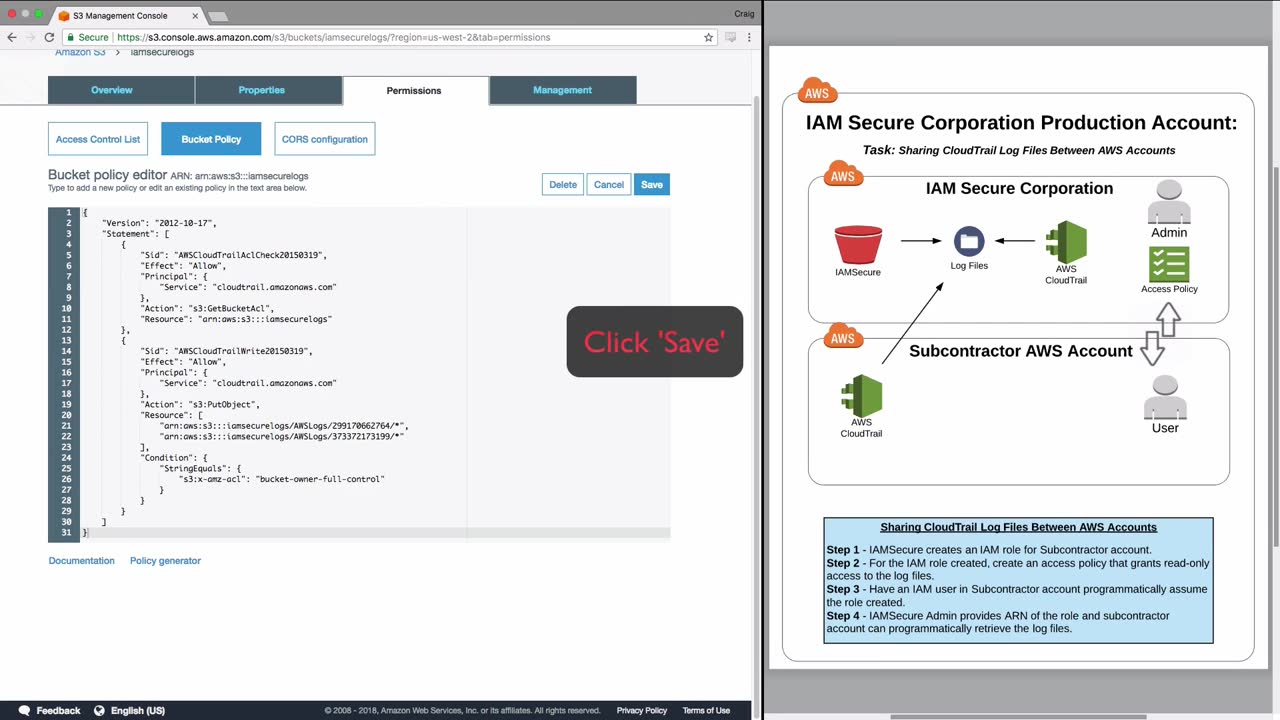Screen dimensions: 1280x720
Task: Close the S3 Management Console browser tab
Action: point(195,16)
